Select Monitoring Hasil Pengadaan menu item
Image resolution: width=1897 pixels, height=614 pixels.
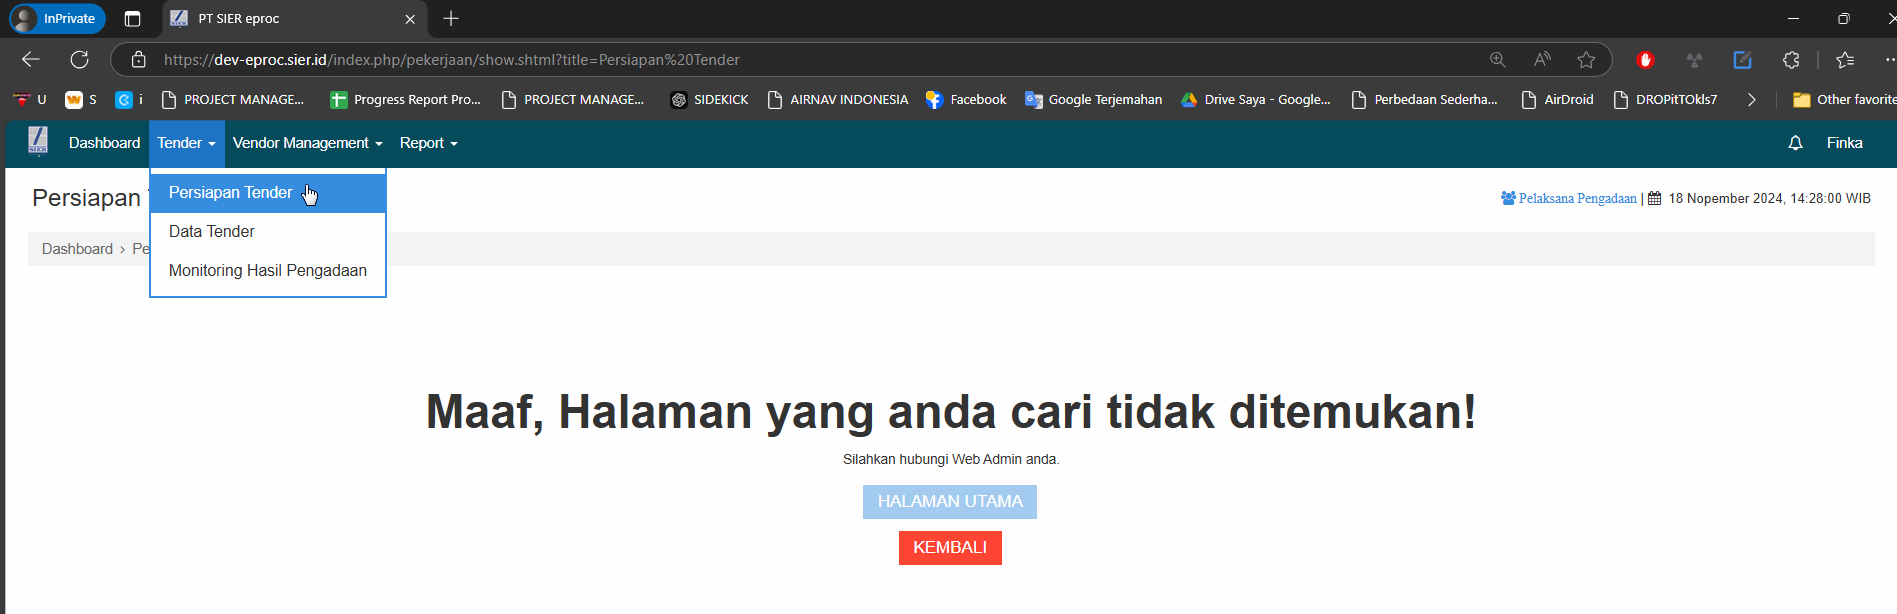pos(267,271)
